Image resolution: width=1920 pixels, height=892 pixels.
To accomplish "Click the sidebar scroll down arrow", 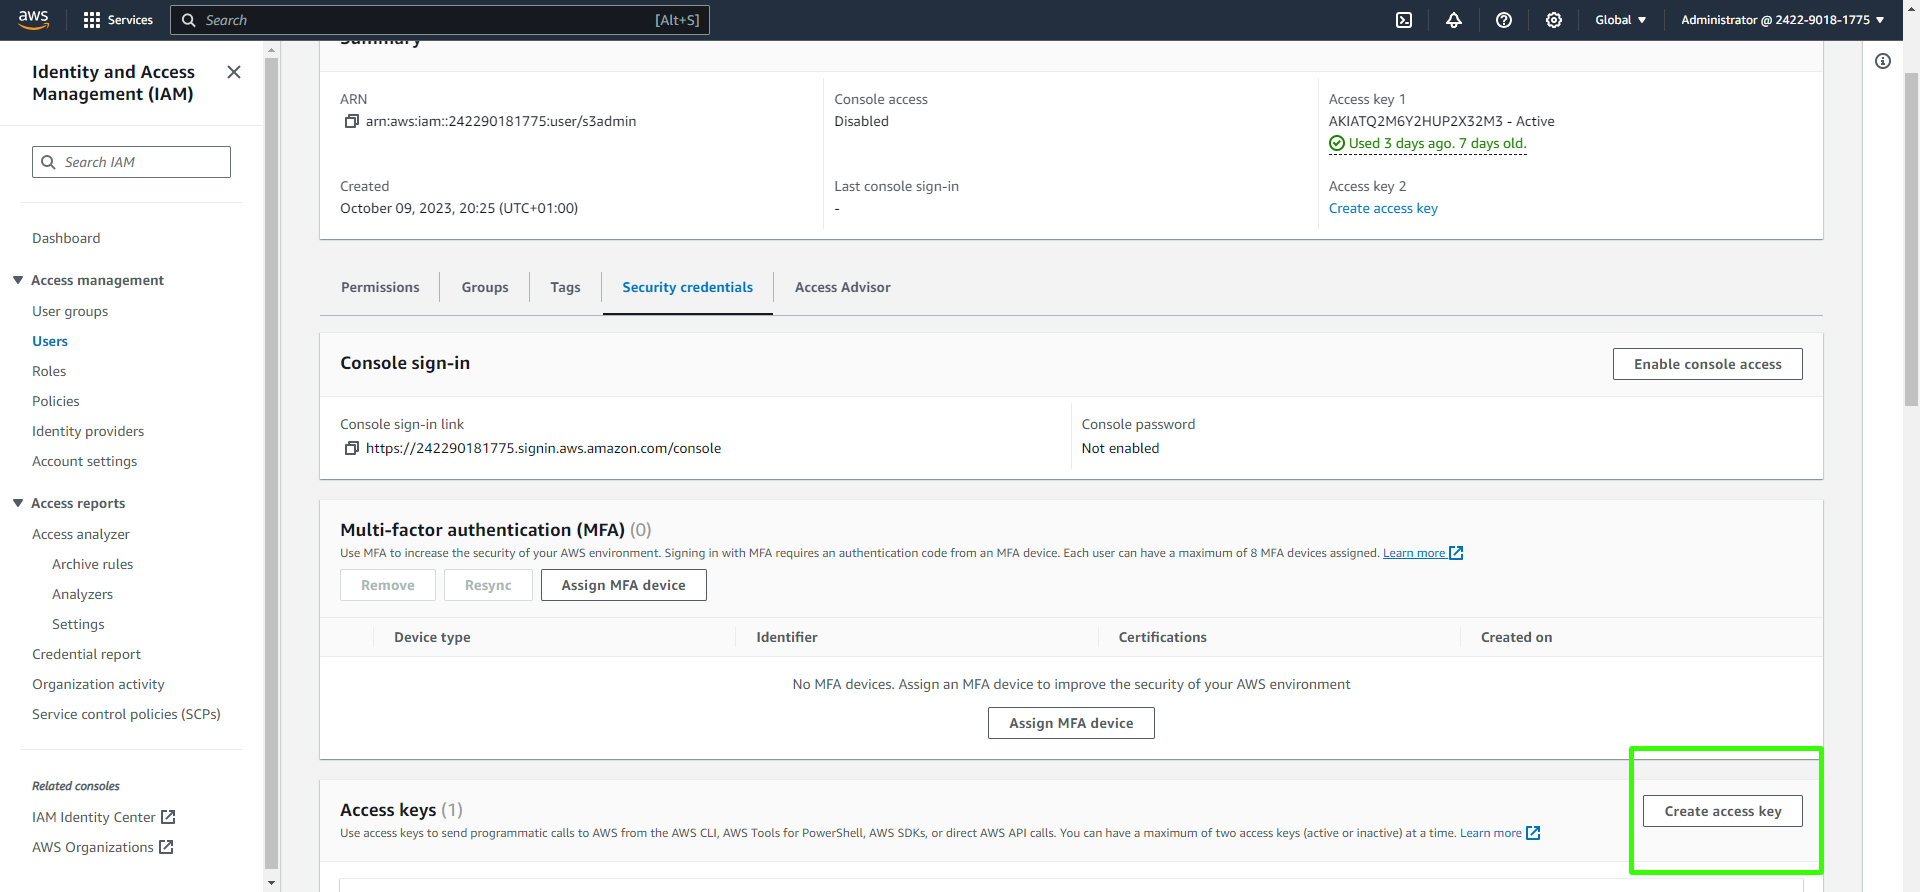I will pyautogui.click(x=272, y=883).
